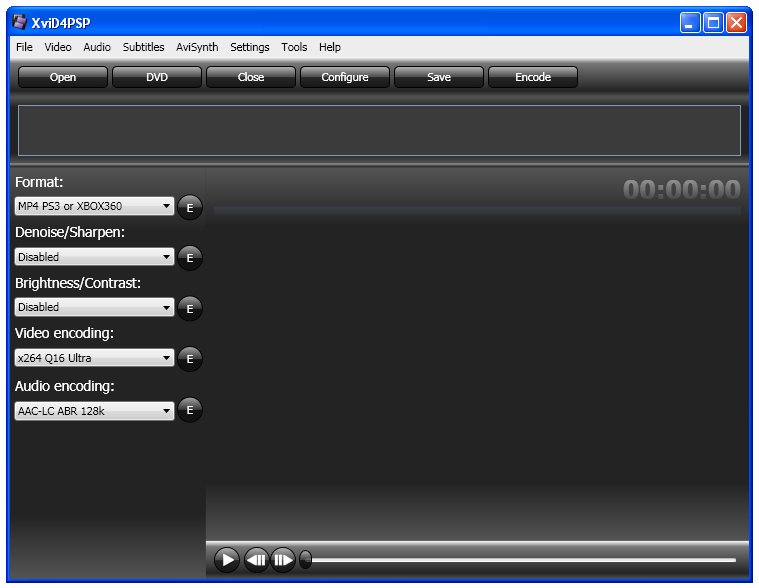The height and width of the screenshot is (588, 759).
Task: Click the E edit button beside Brightness/Contrast
Action: (x=190, y=309)
